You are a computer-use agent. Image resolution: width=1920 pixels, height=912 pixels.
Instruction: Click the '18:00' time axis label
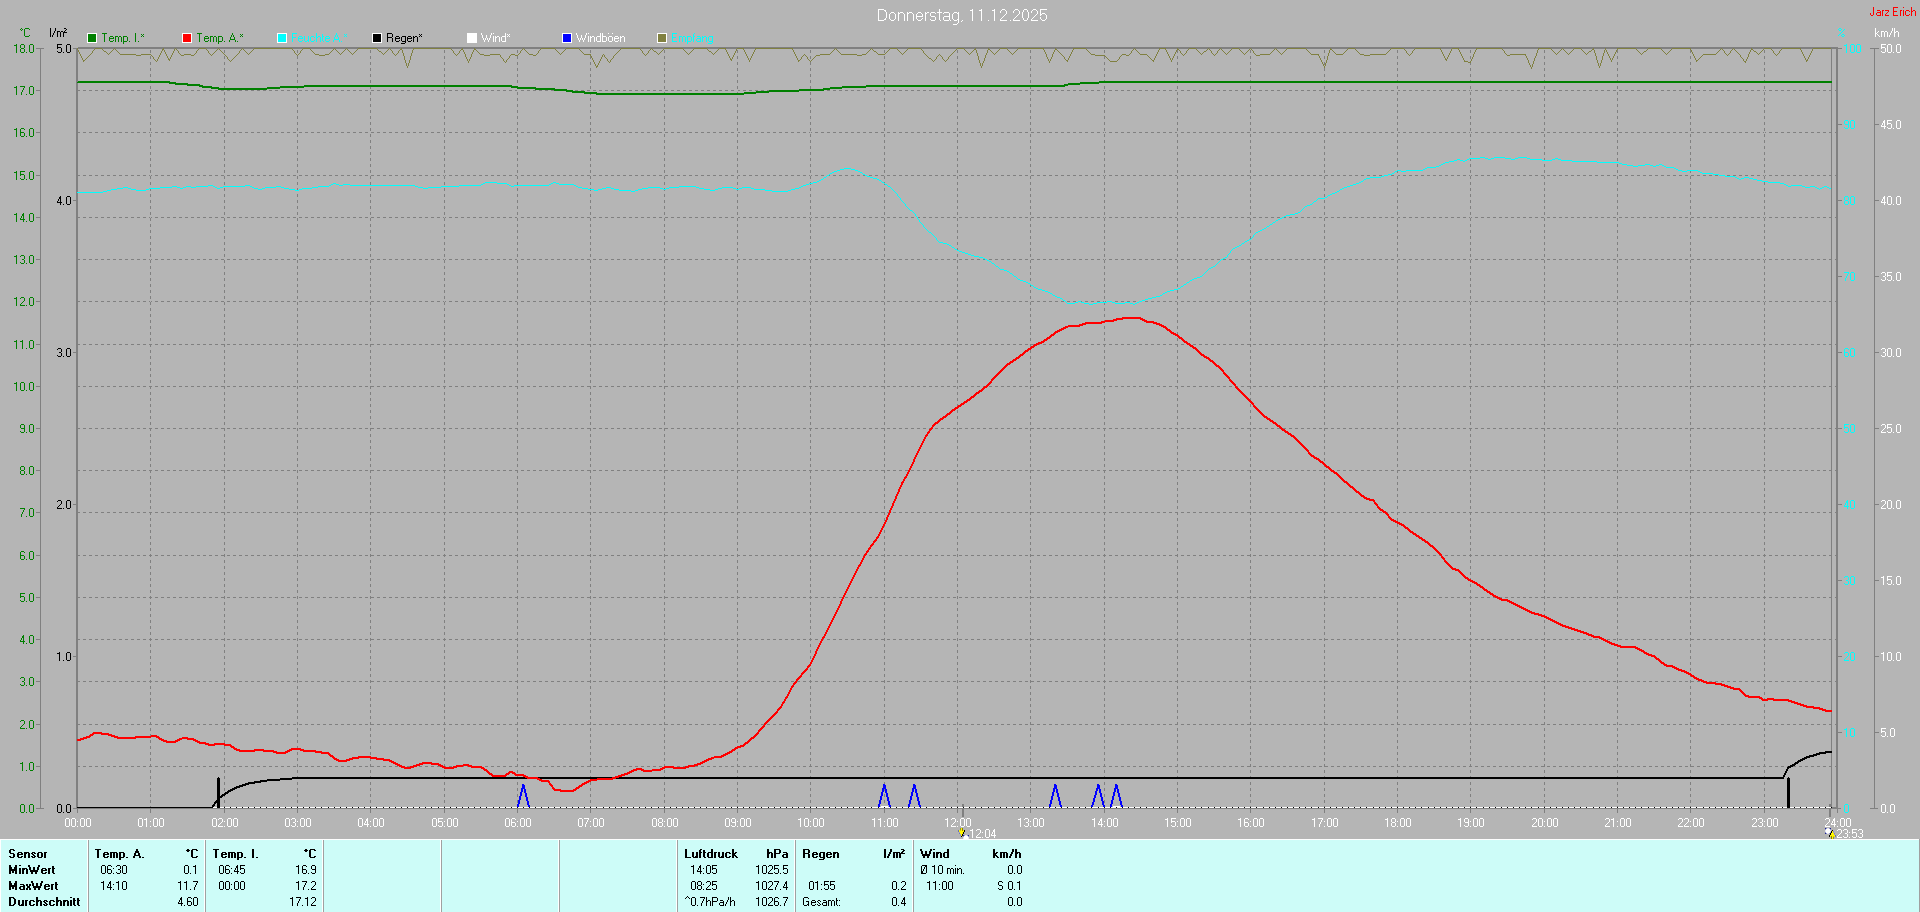point(1398,823)
